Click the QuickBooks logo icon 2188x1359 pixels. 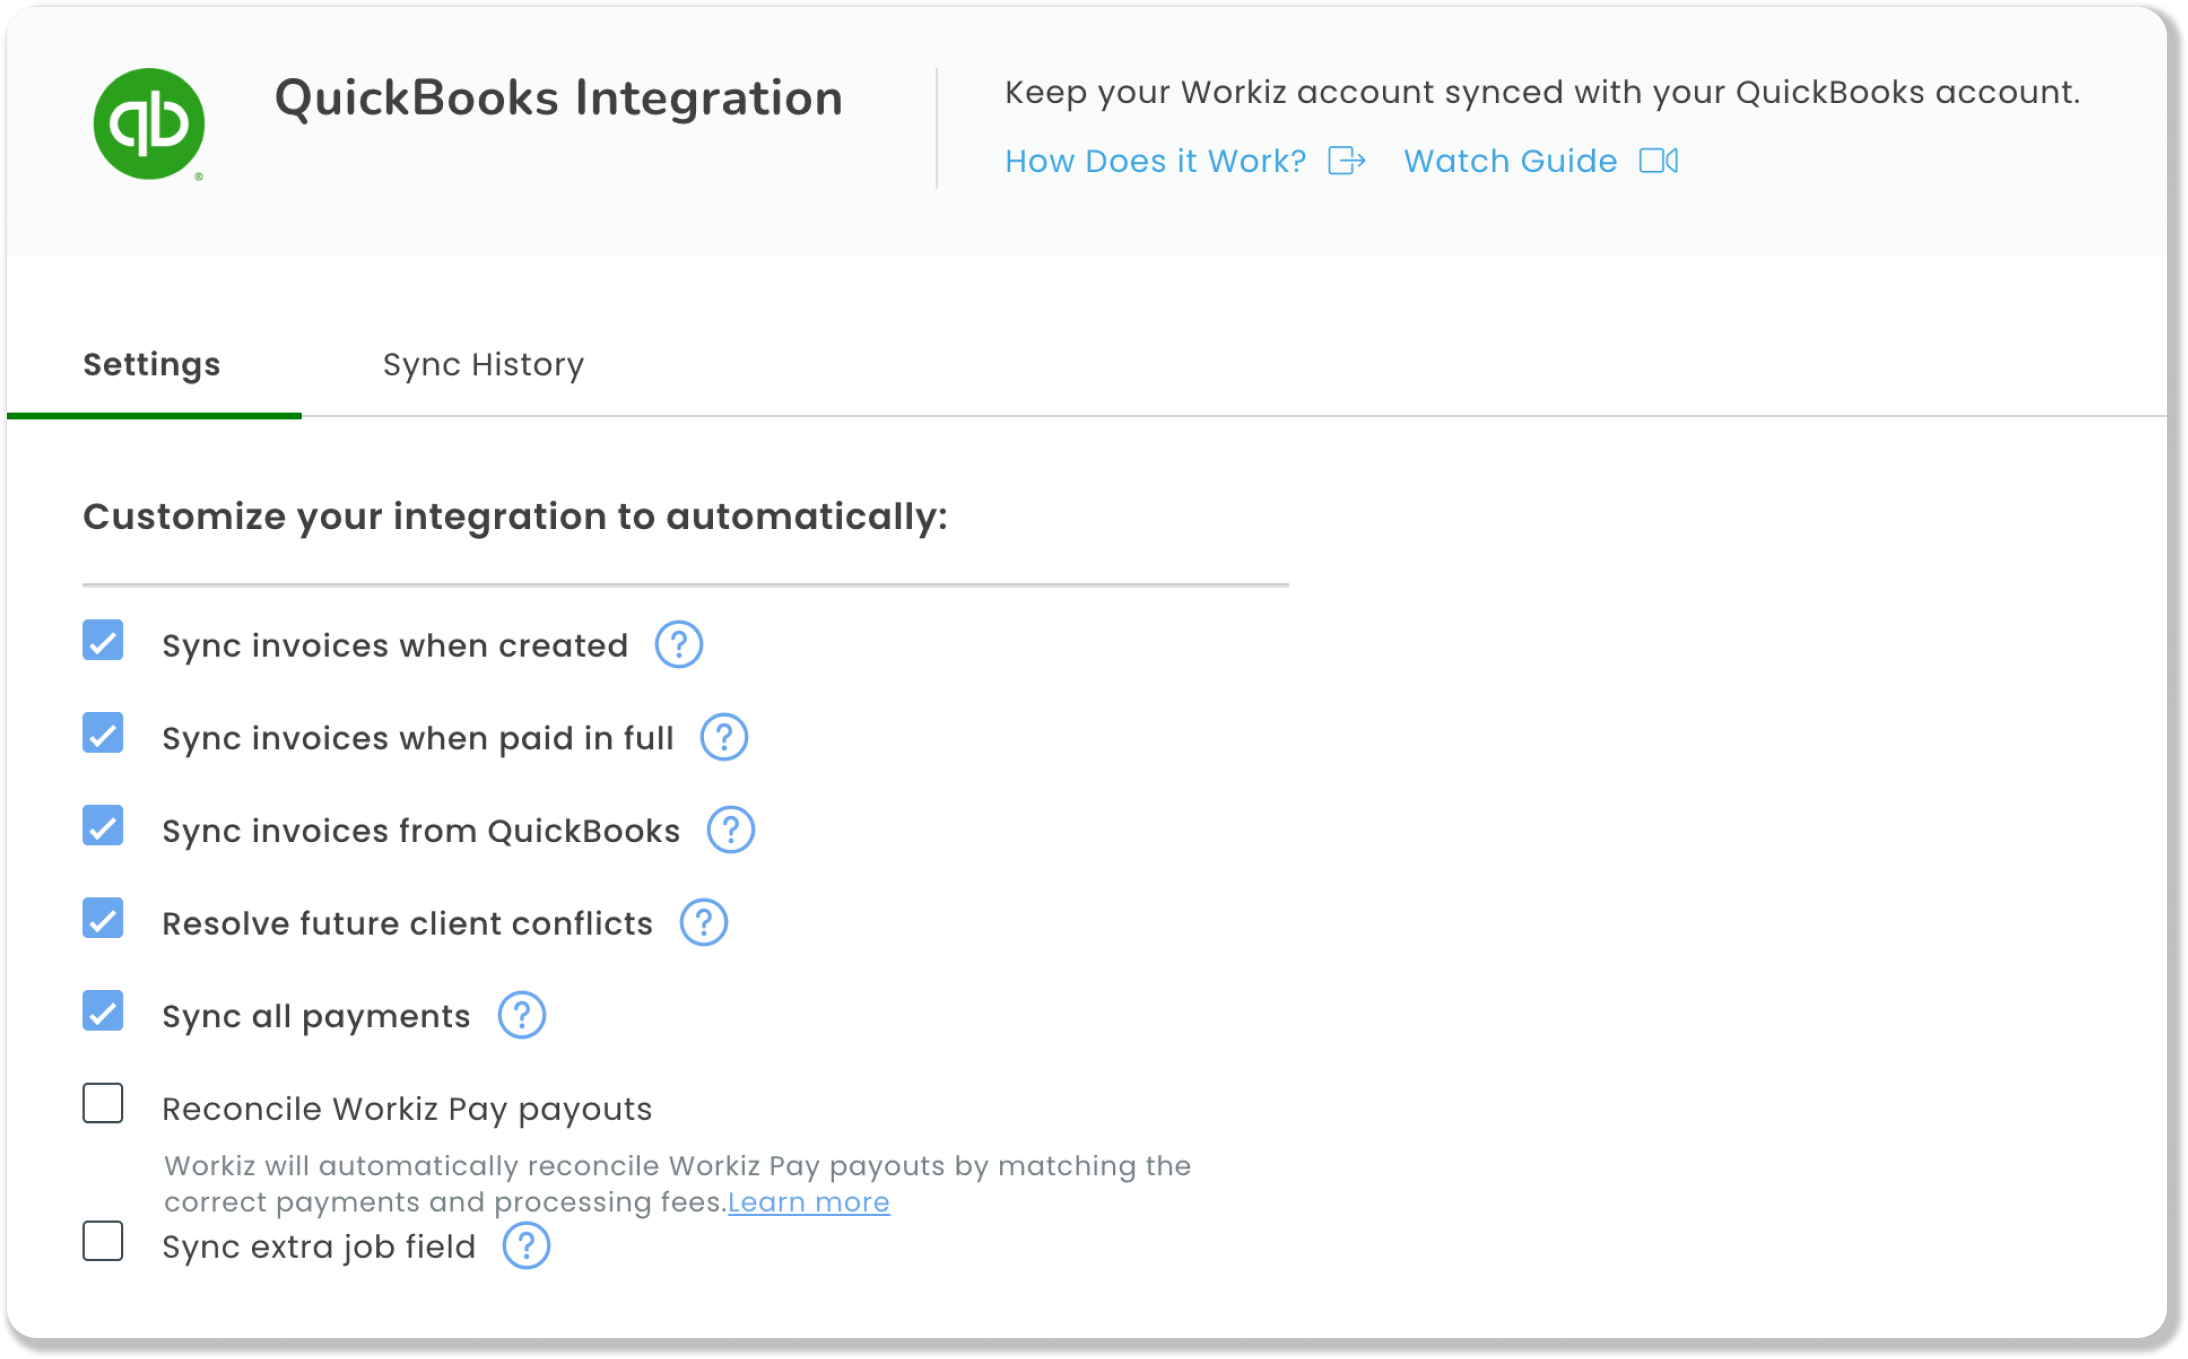[x=149, y=124]
